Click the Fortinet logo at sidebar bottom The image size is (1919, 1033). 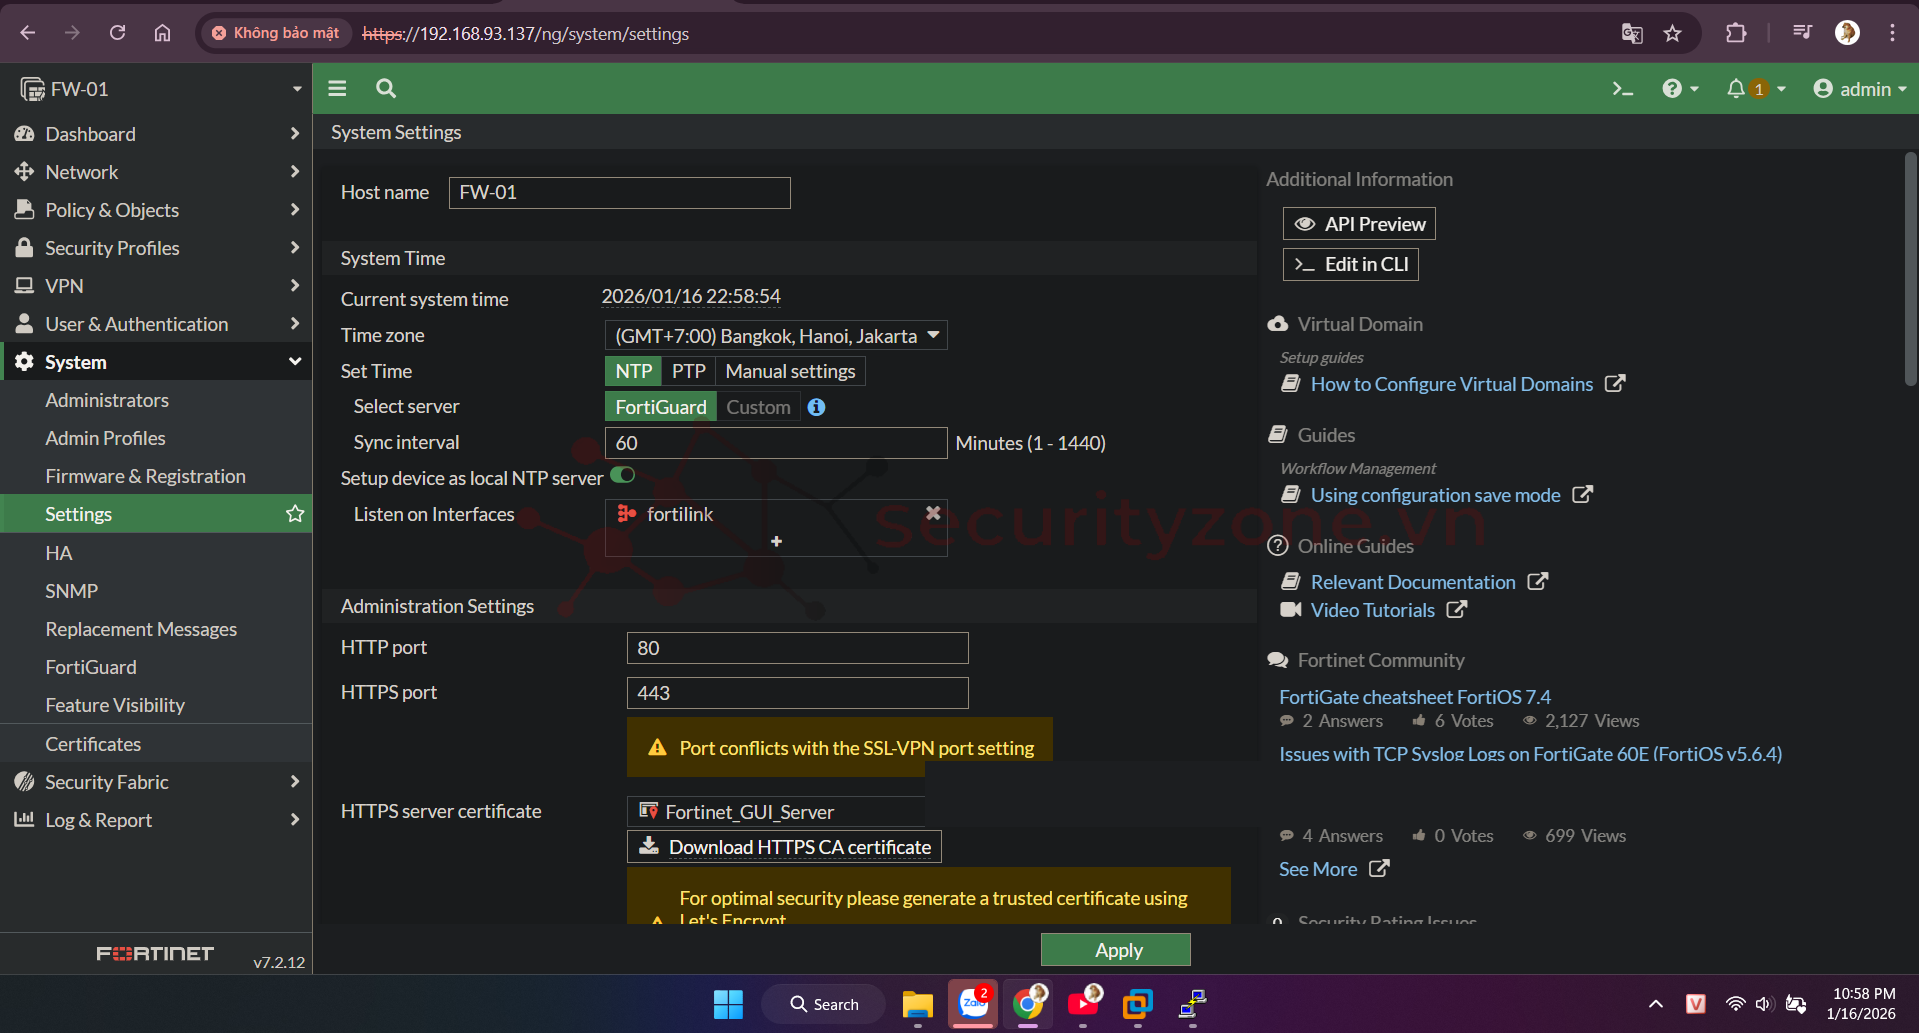(155, 953)
